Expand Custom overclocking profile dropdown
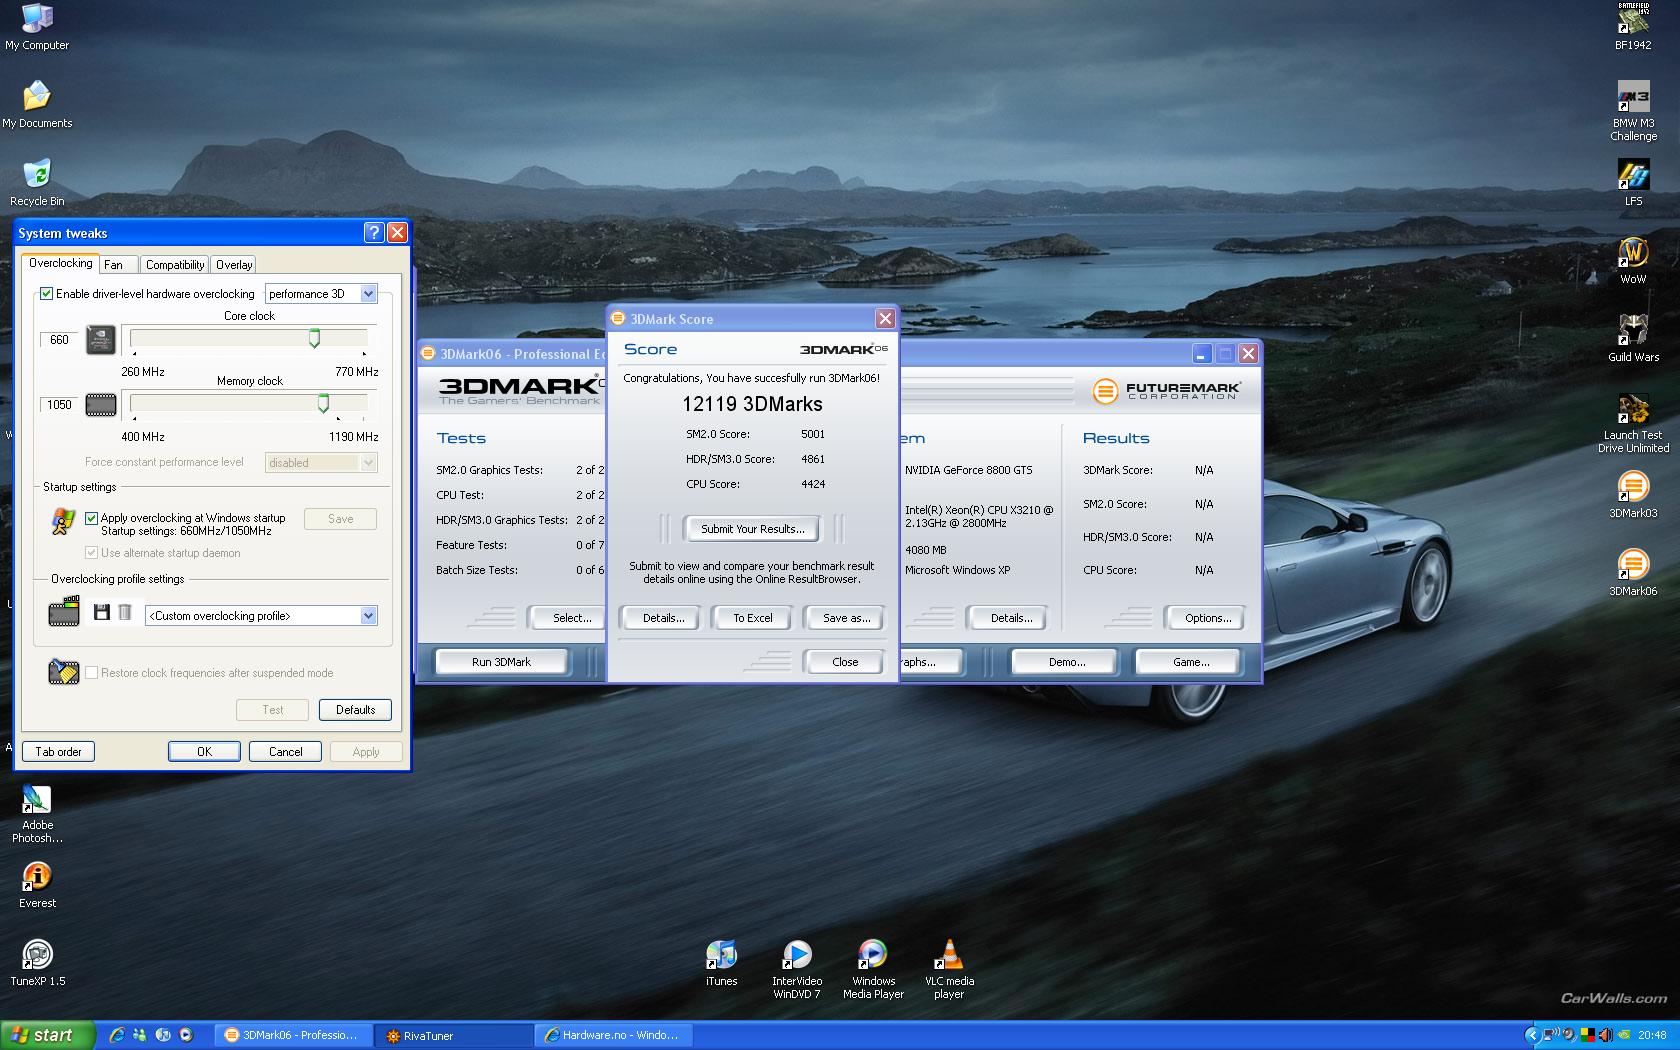Image resolution: width=1680 pixels, height=1050 pixels. click(x=261, y=616)
